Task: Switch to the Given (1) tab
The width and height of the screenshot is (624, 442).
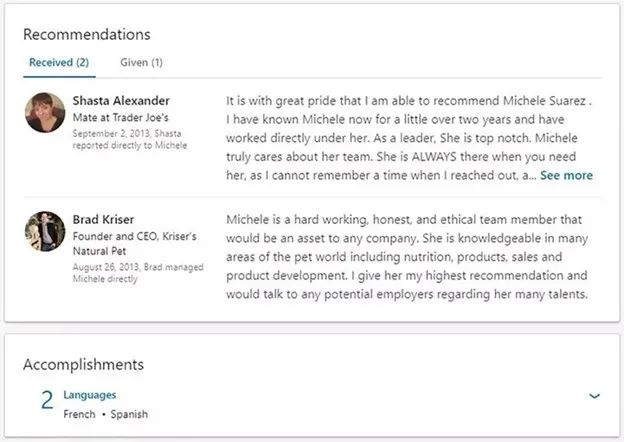Action: point(141,62)
